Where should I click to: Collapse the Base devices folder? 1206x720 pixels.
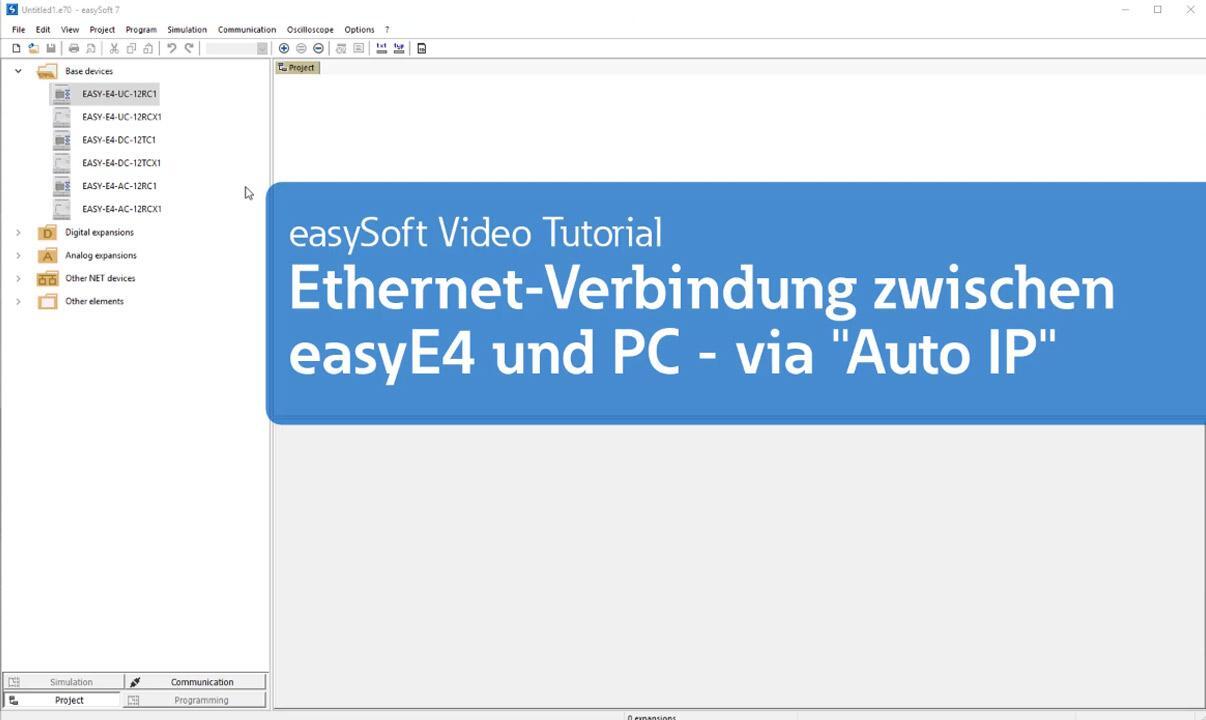coord(18,71)
